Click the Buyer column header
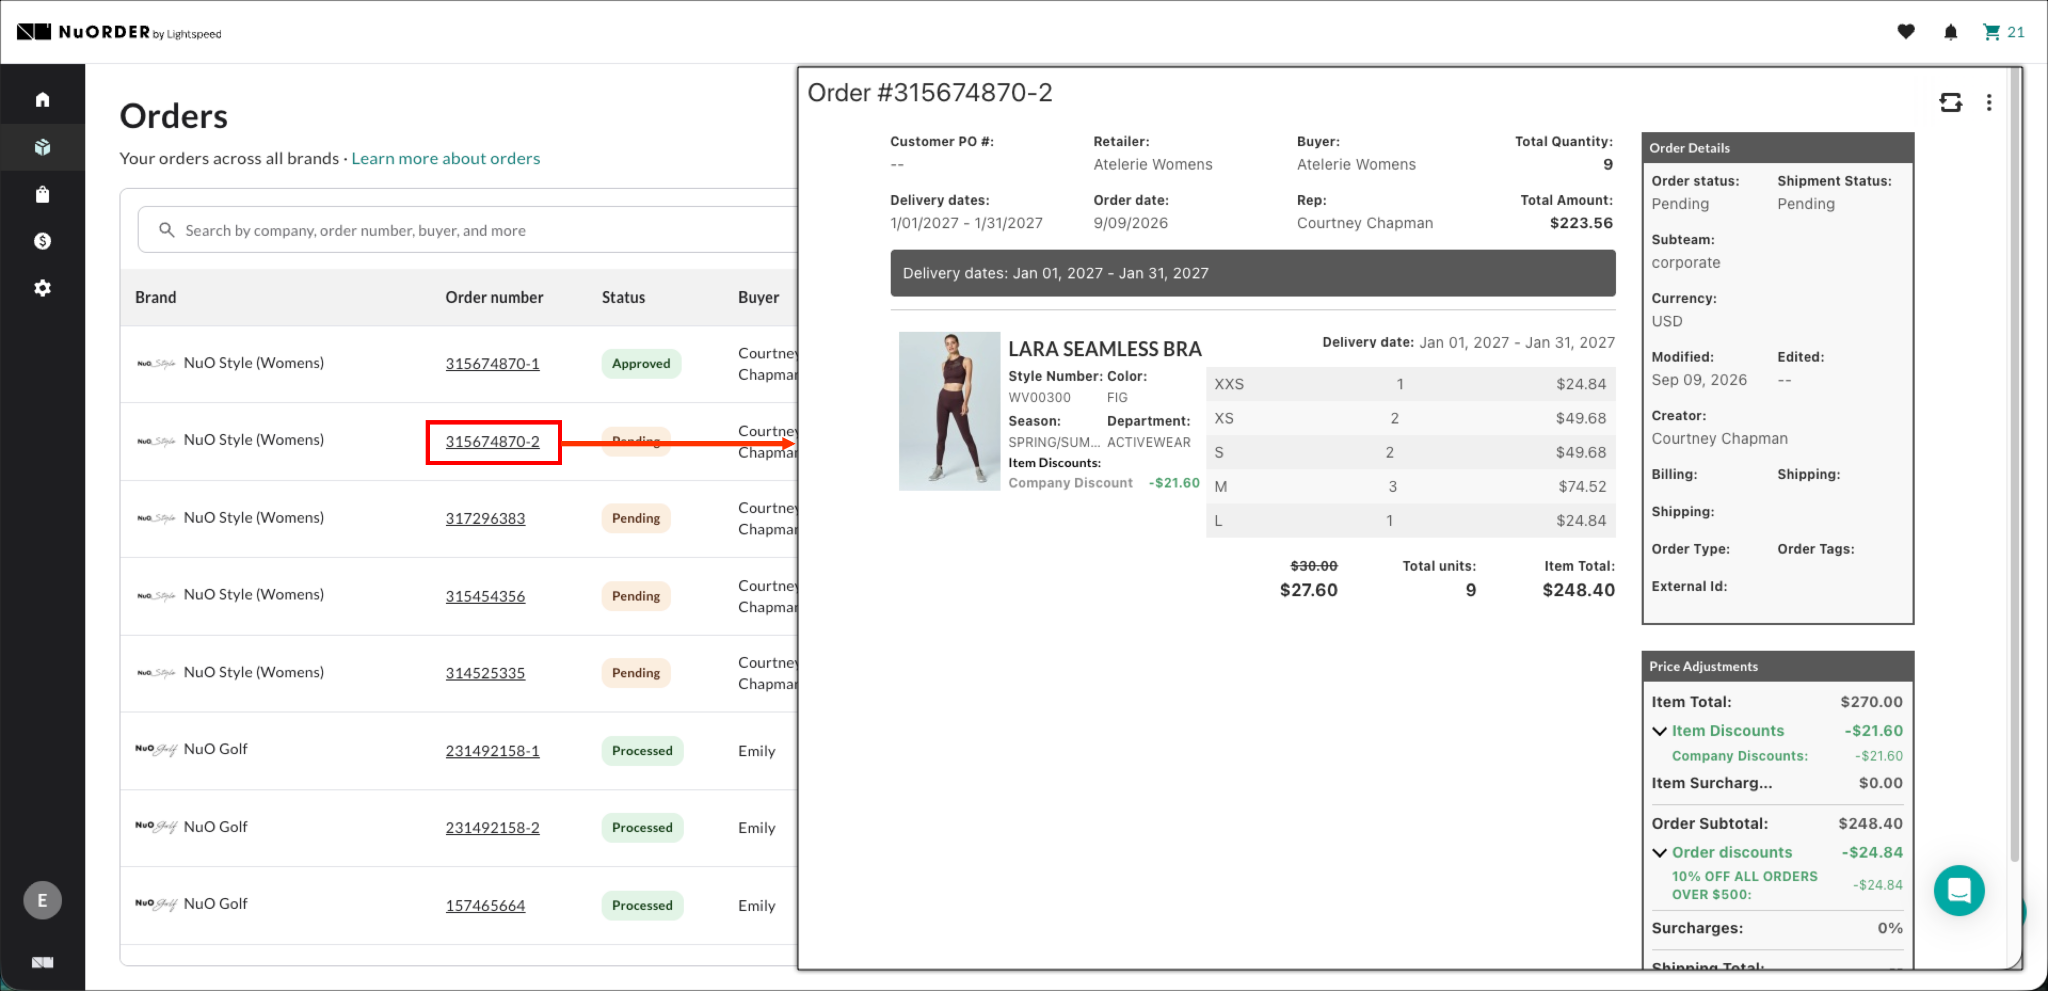This screenshot has width=2048, height=991. 758,297
